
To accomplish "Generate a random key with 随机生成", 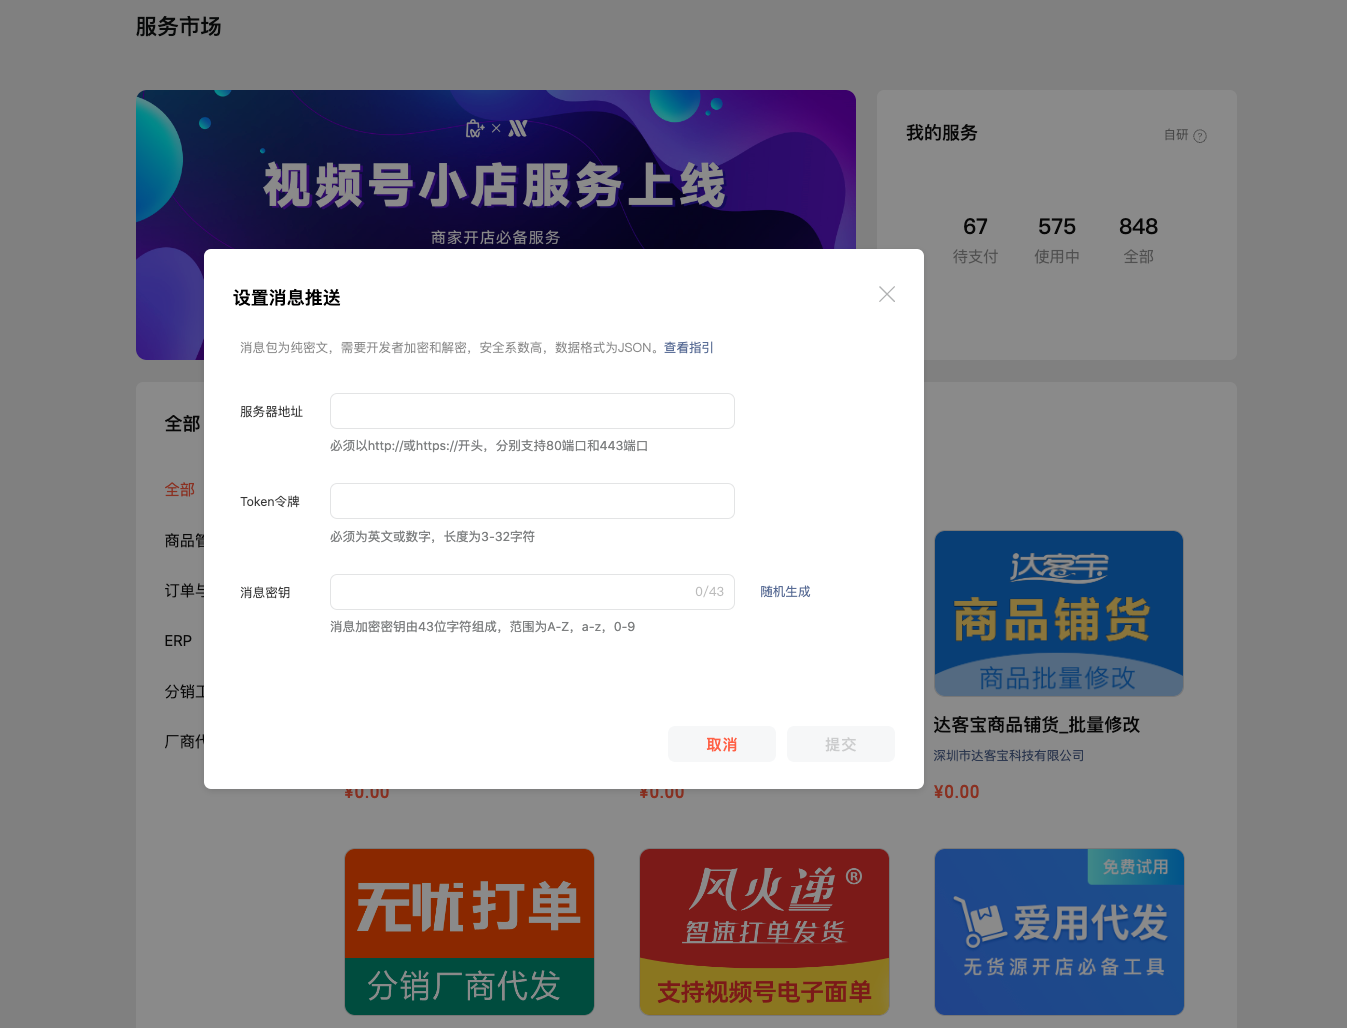I will tap(785, 592).
